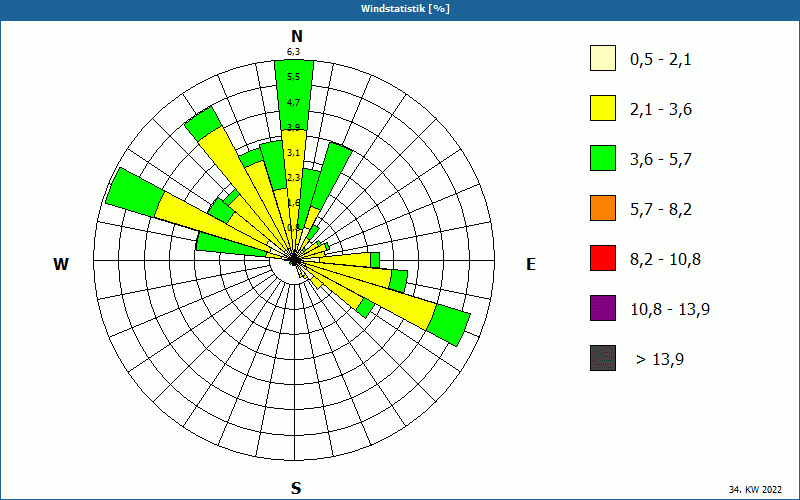Viewport: 800px width, 500px height.
Task: Click the 2,3 radial axis value
Action: click(x=293, y=178)
